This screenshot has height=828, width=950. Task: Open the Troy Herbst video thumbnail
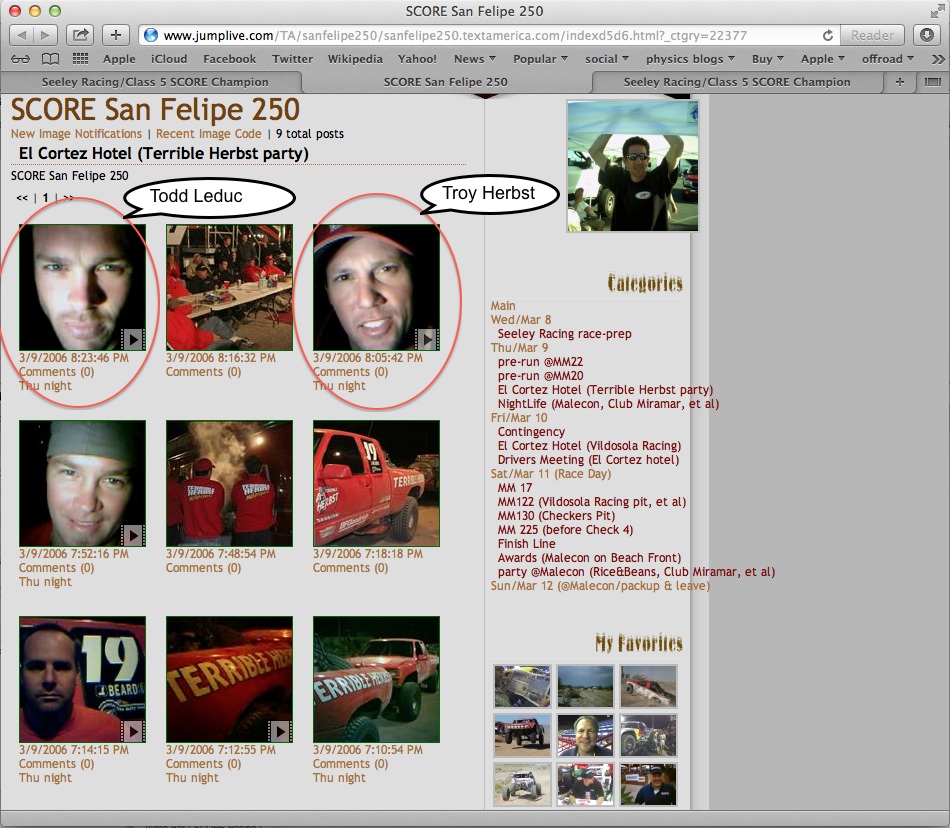click(376, 287)
